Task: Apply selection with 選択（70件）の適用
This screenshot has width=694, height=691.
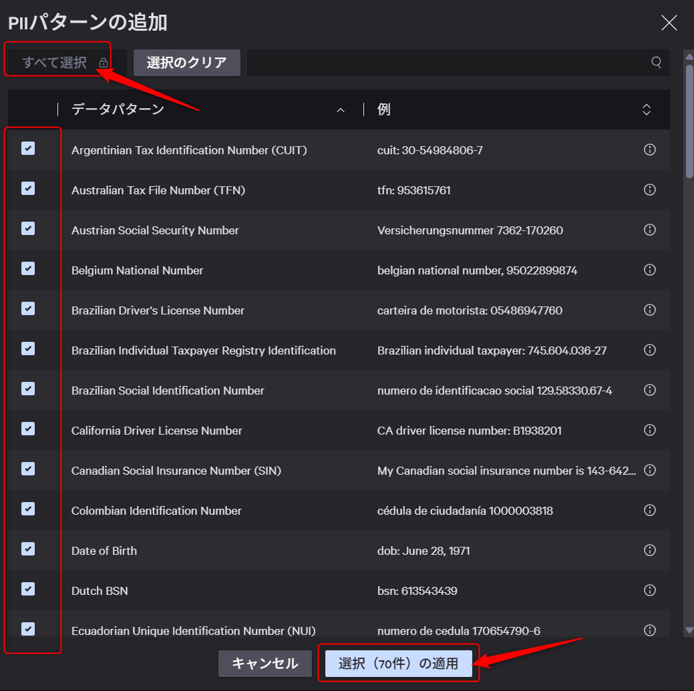Action: tap(398, 664)
